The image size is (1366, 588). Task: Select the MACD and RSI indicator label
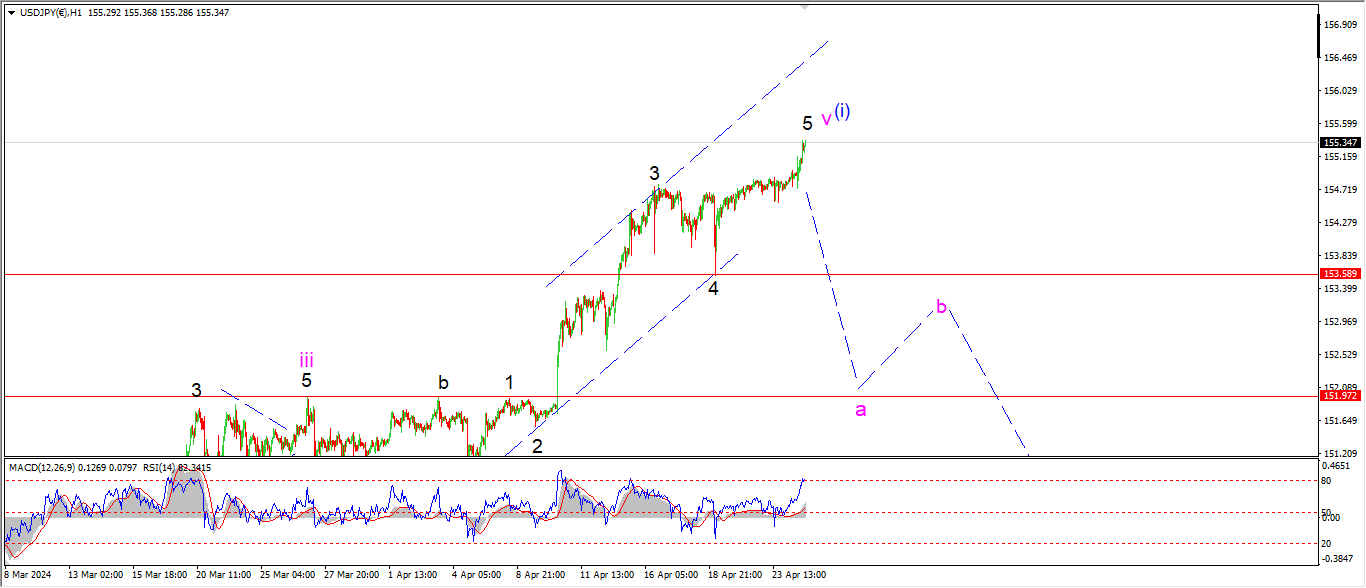click(x=96, y=467)
